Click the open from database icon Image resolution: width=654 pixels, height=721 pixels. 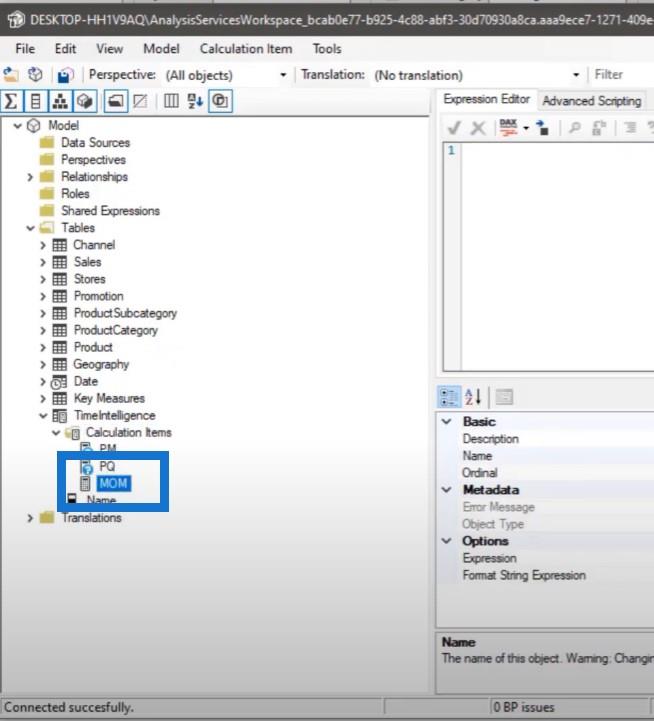(35, 74)
